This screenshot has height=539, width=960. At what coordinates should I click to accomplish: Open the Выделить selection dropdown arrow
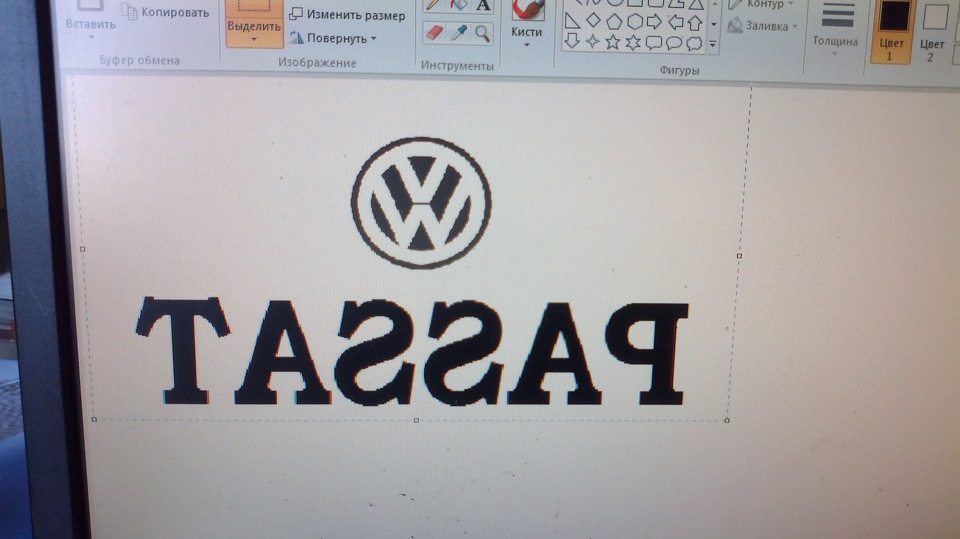254,40
